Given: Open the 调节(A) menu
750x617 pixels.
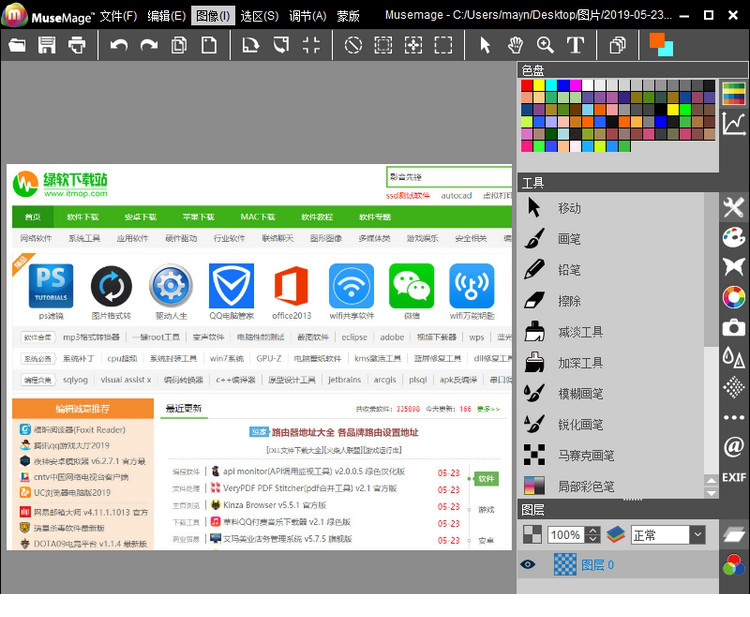Looking at the screenshot, I should pos(307,16).
